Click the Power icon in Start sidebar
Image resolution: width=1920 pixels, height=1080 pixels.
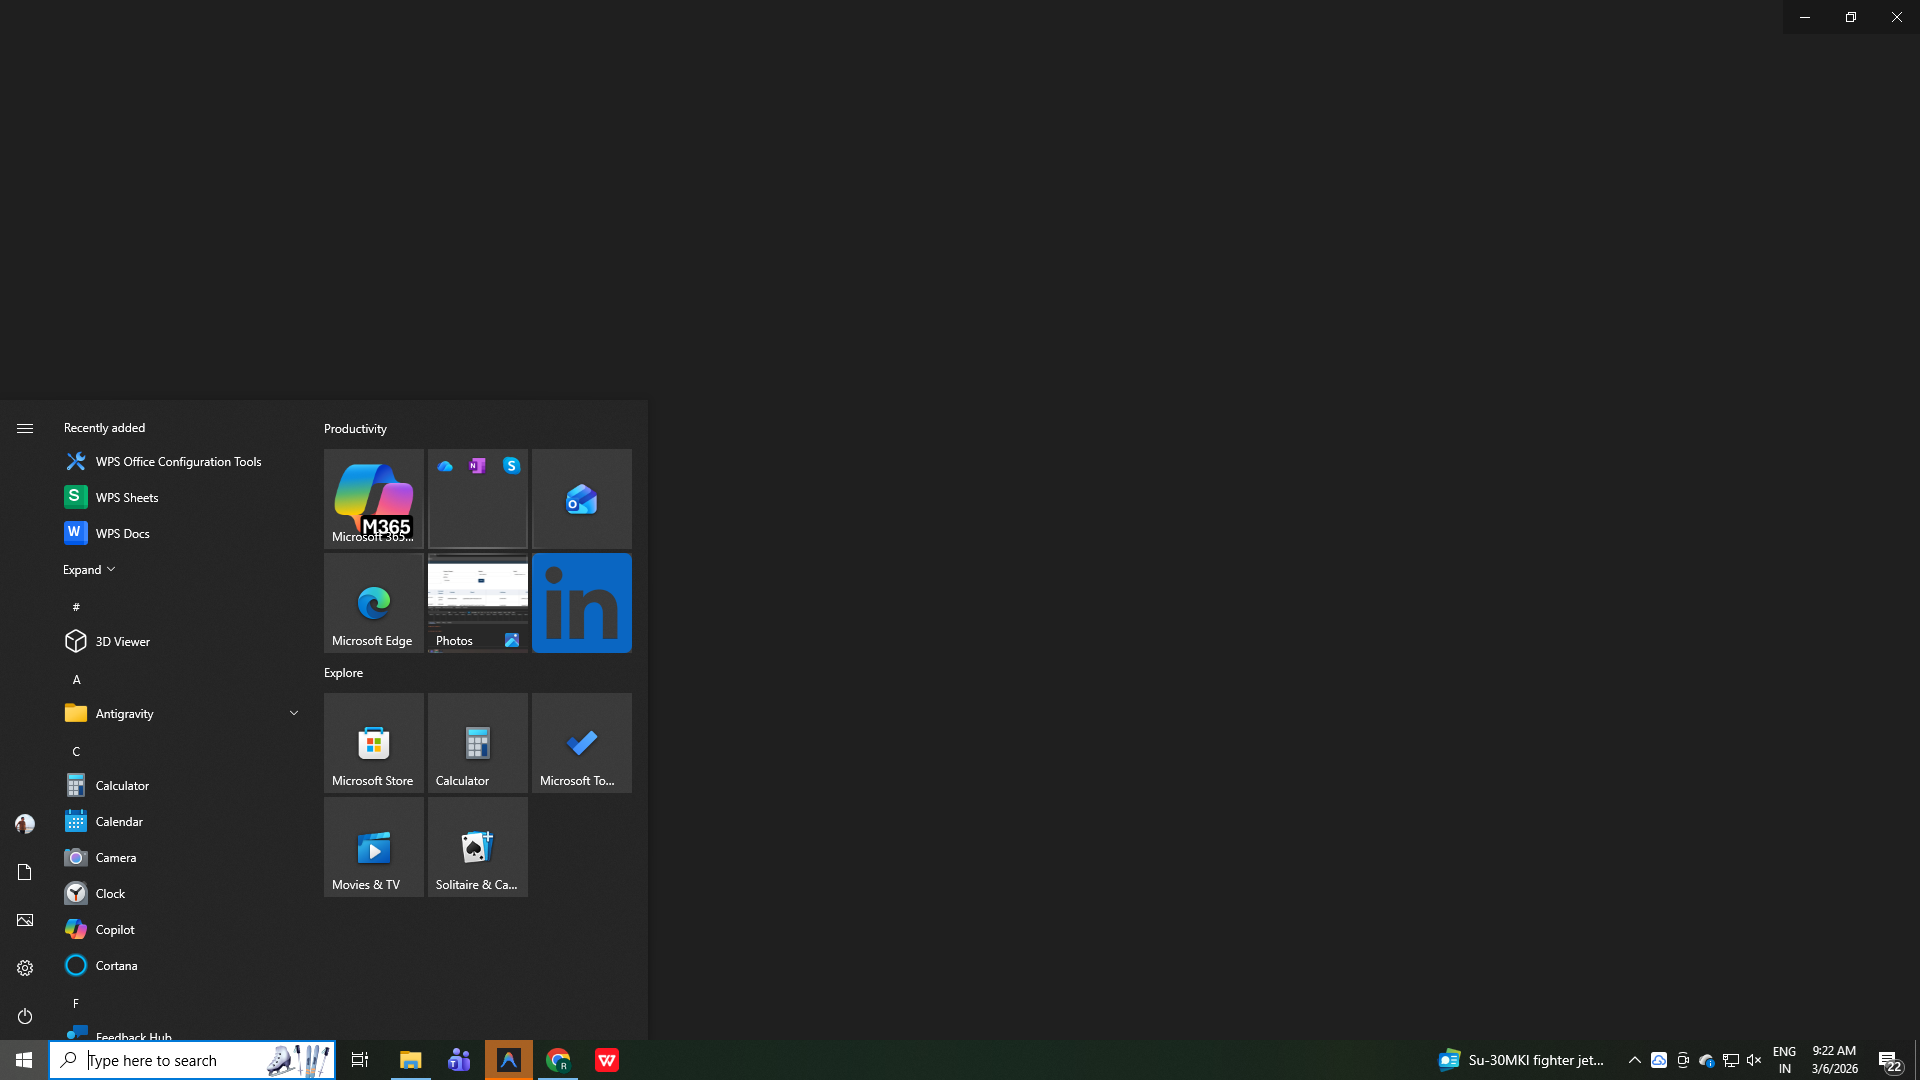pos(25,1016)
